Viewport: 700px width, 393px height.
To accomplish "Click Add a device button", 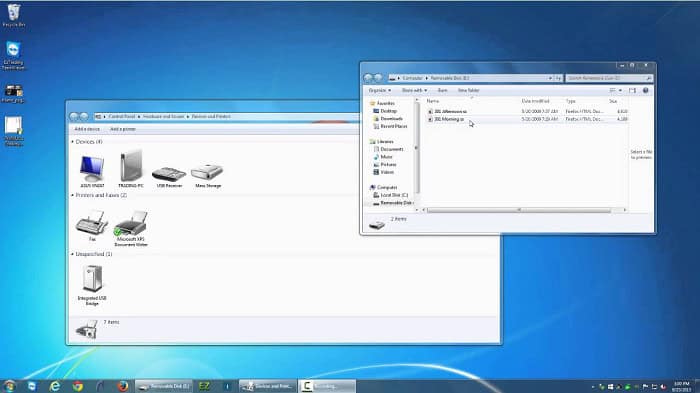I will coord(87,129).
